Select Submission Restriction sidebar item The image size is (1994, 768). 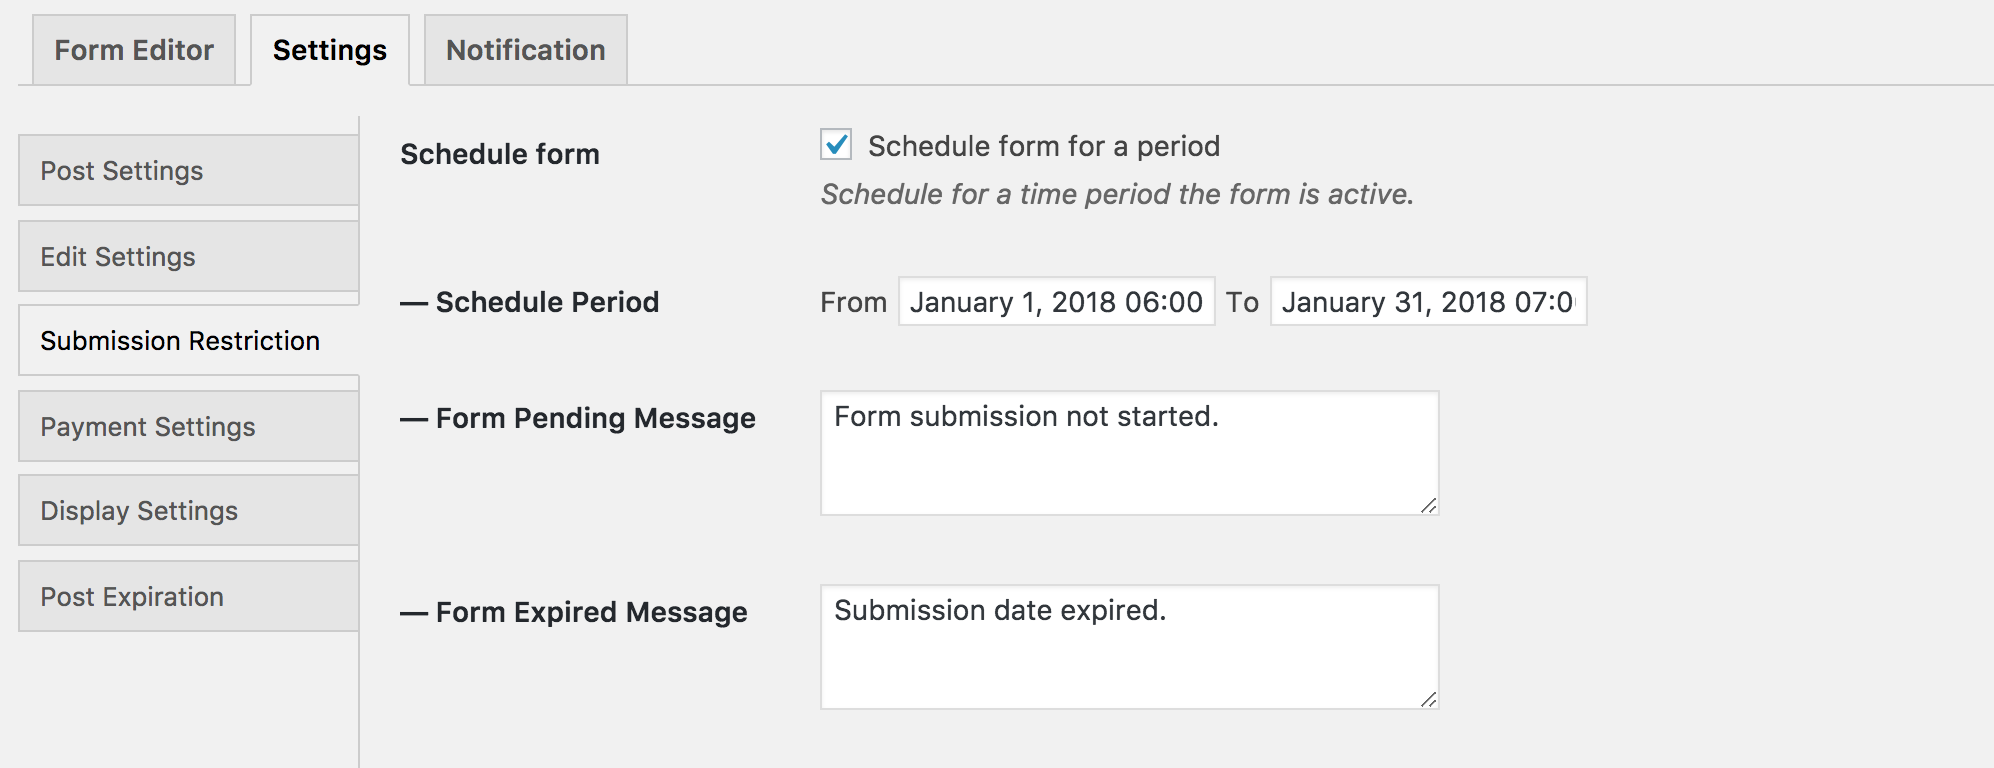[188, 341]
